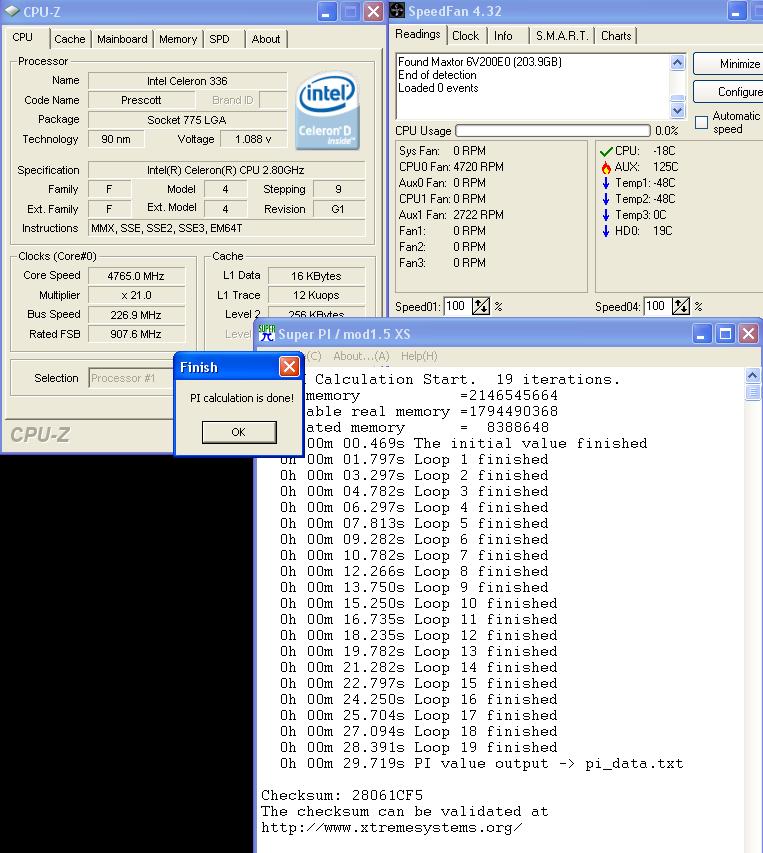Click the down arrow icon beside Temp3
This screenshot has width=763, height=853.
606,215
